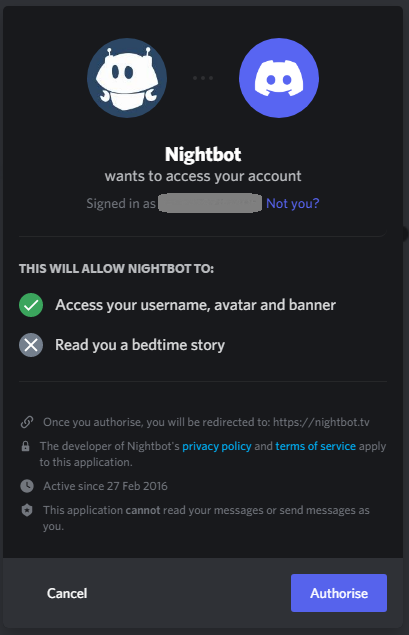Screen dimensions: 409x635
Task: Click the green checkmark permission icon
Action: click(31, 305)
